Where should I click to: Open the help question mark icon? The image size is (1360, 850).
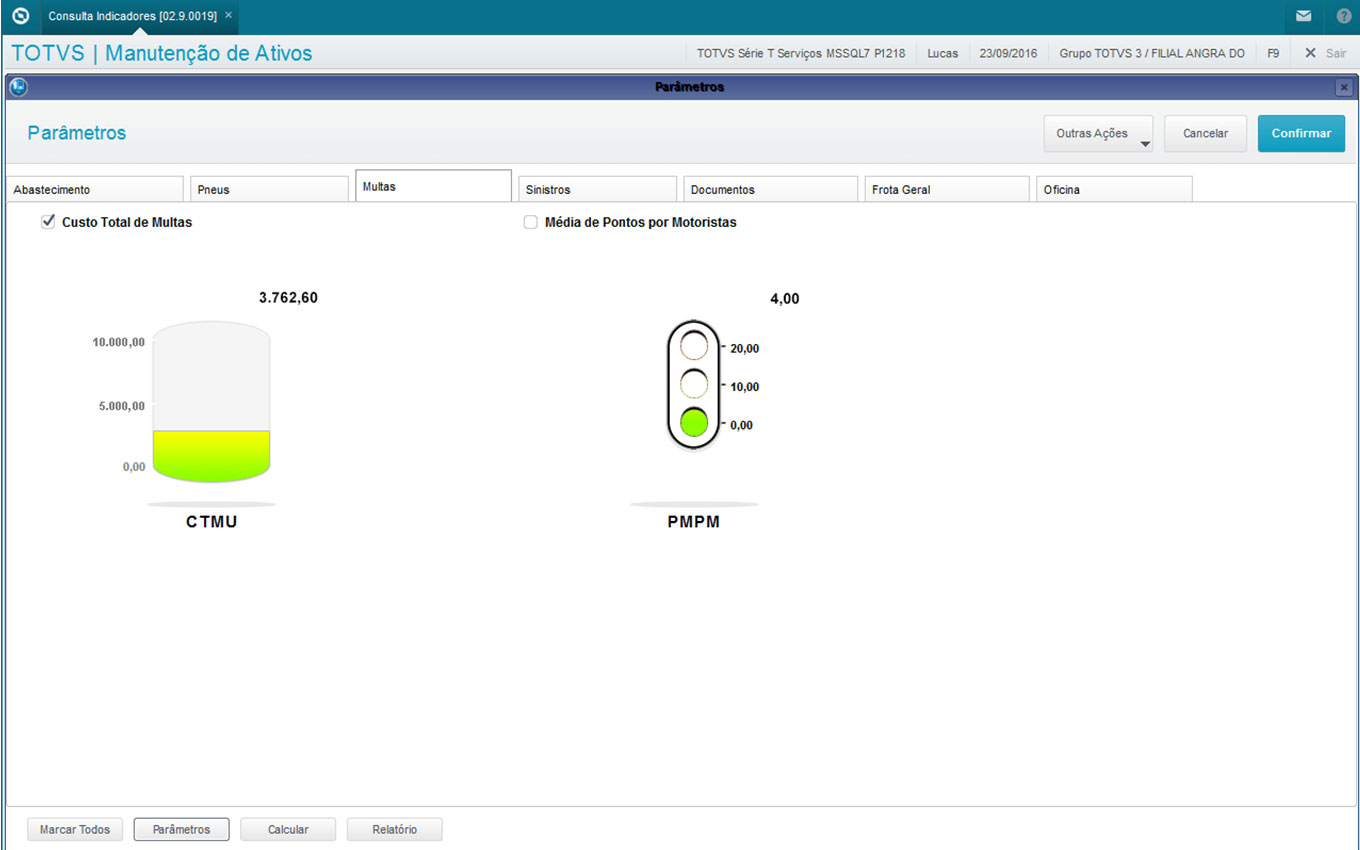(1343, 16)
